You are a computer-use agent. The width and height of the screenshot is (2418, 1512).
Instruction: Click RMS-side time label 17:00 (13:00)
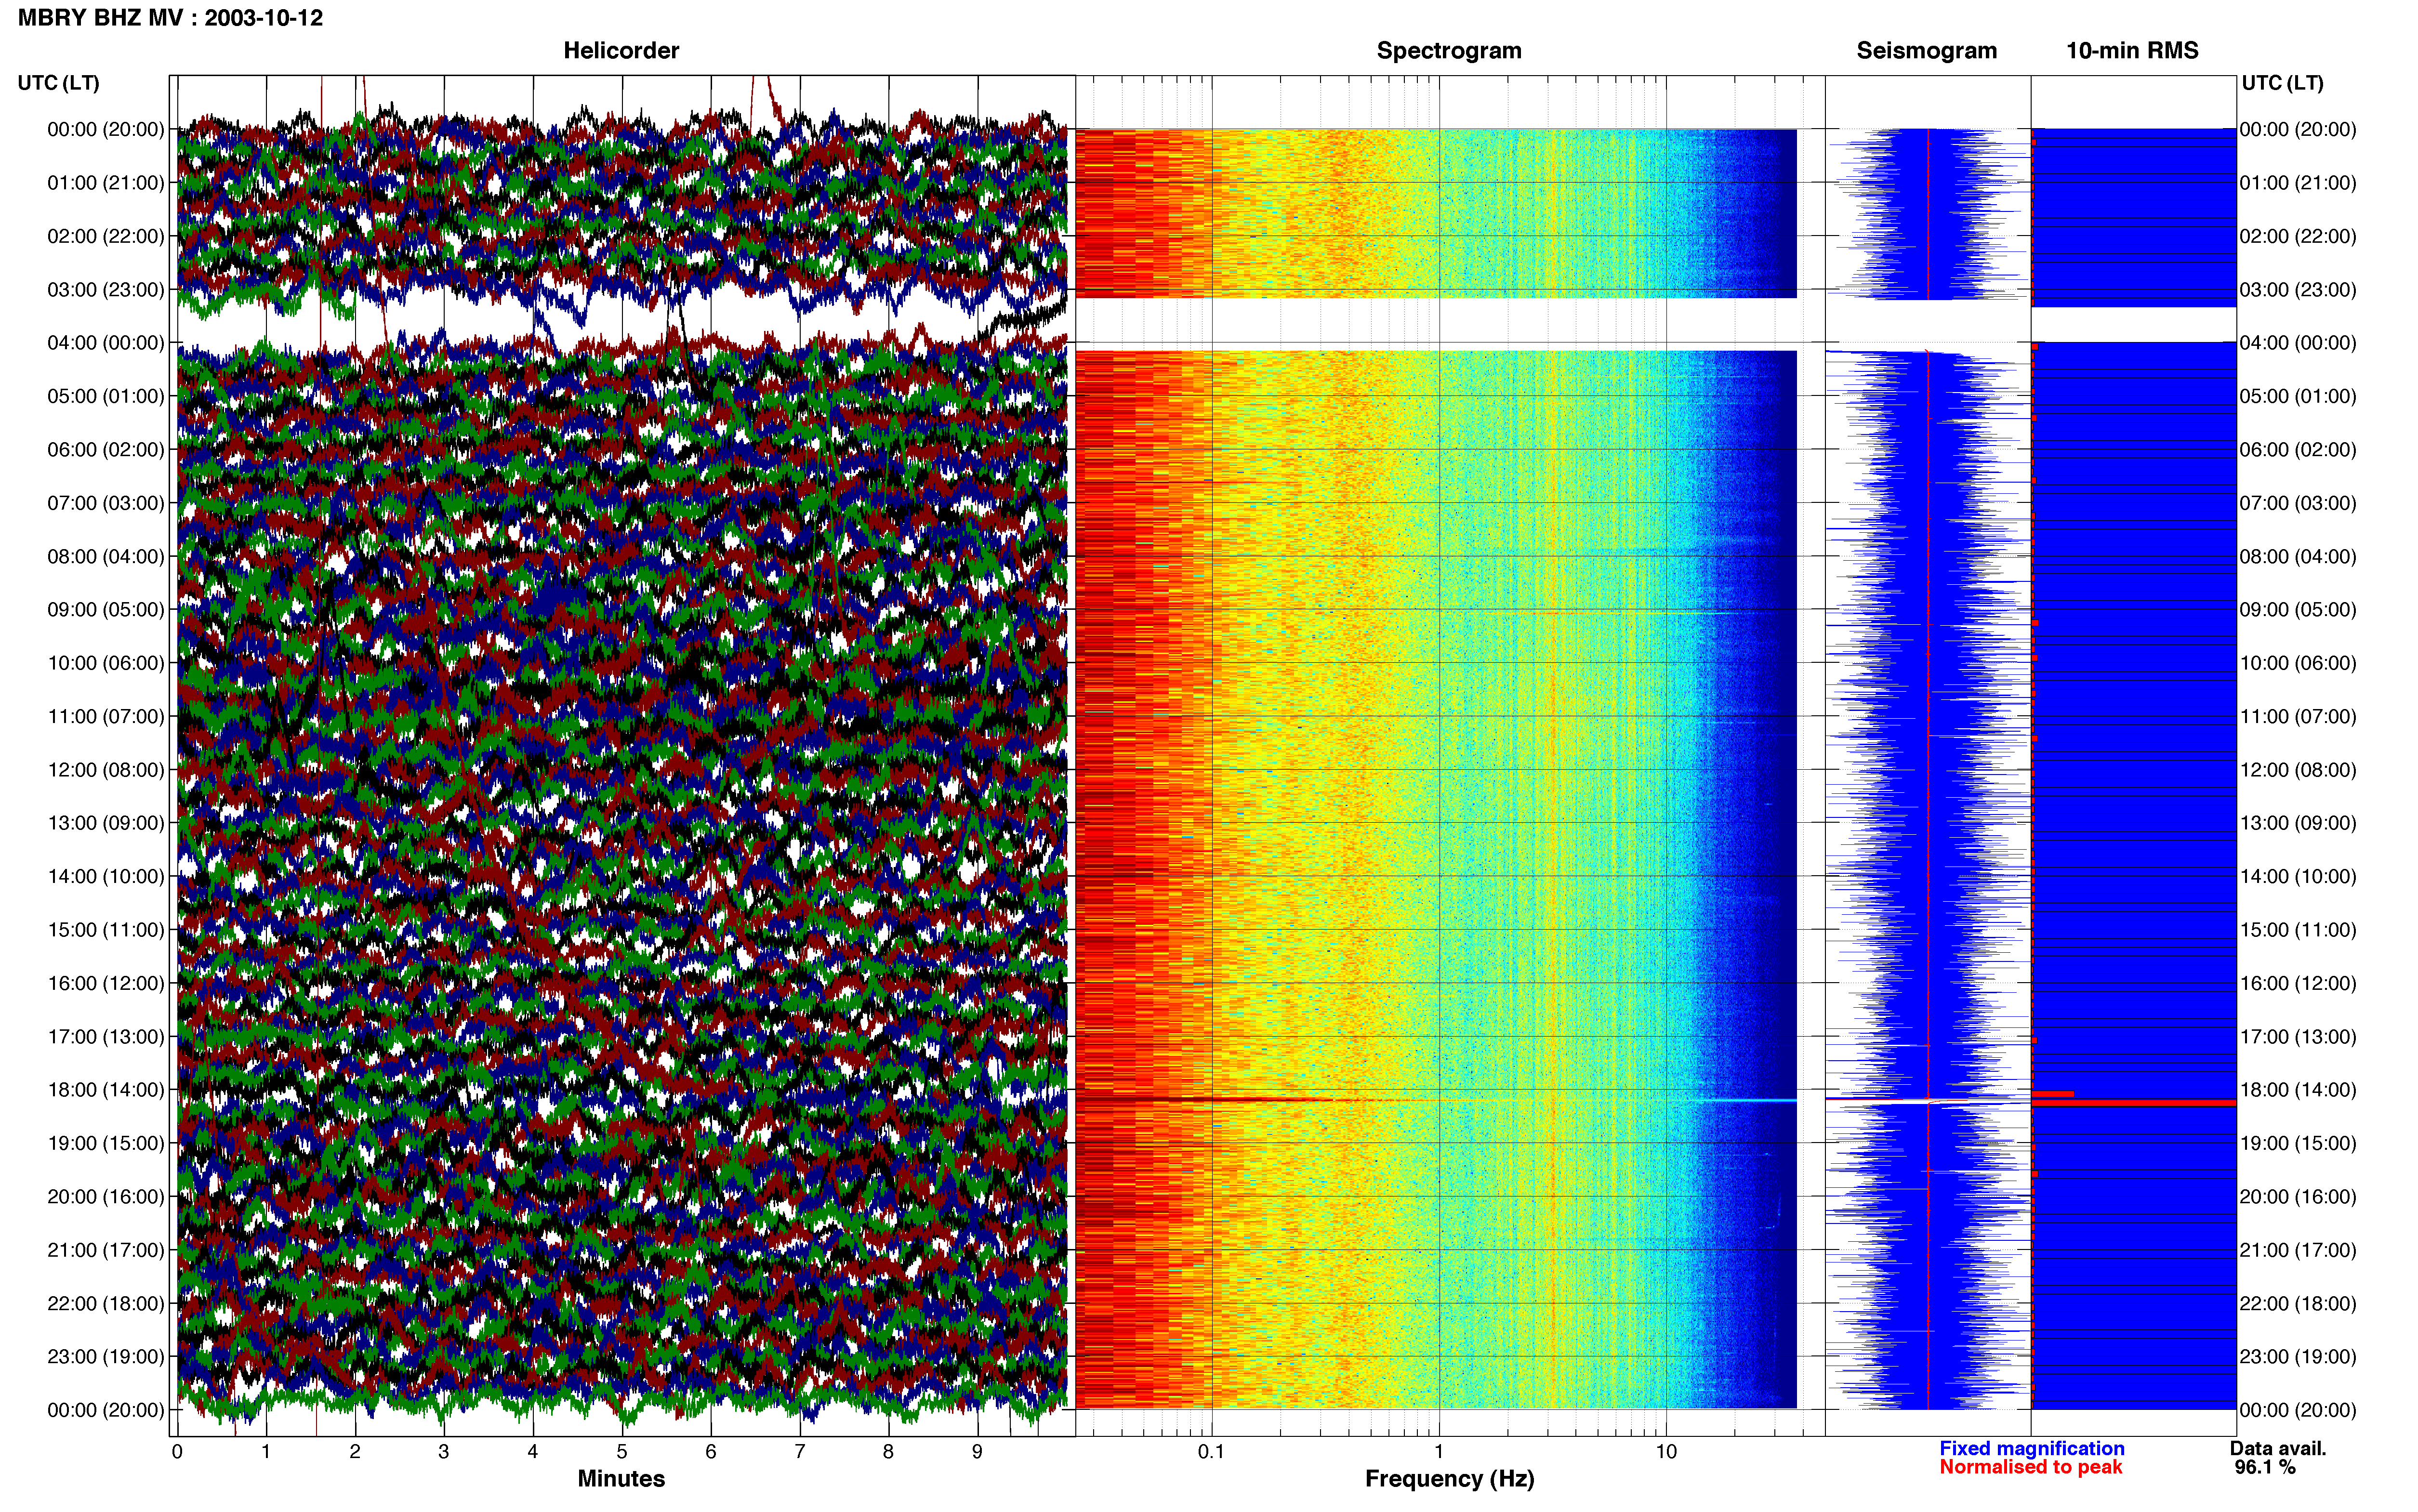[x=2298, y=1037]
